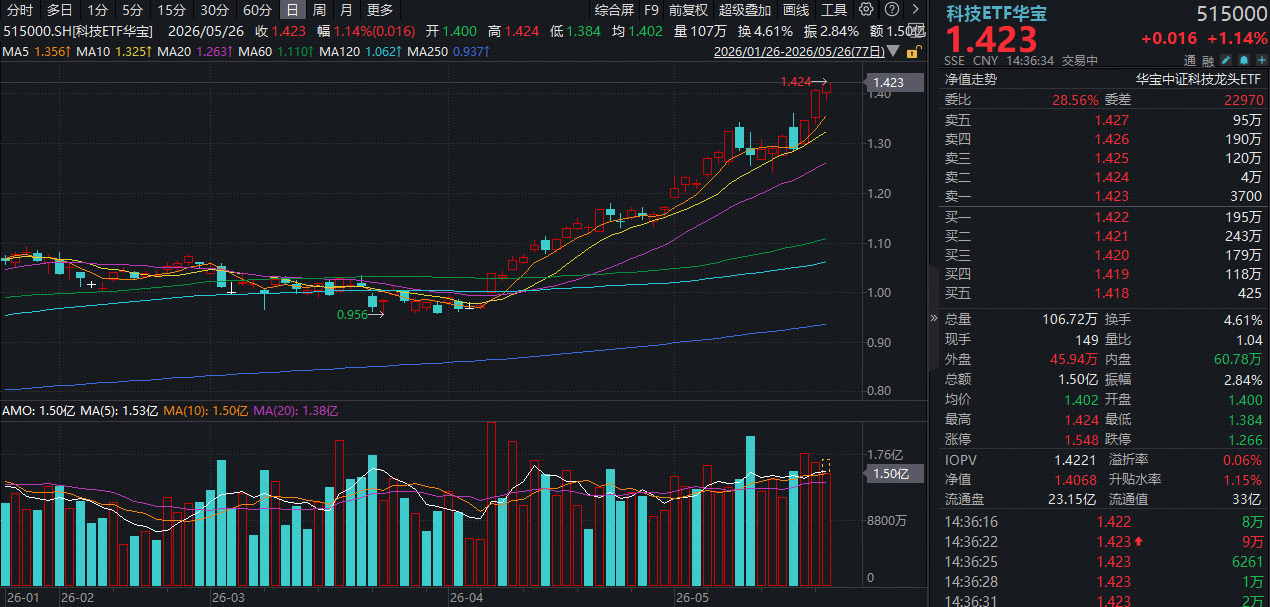Expand the date range dropdown triangle
1270x607 pixels.
[x=893, y=51]
